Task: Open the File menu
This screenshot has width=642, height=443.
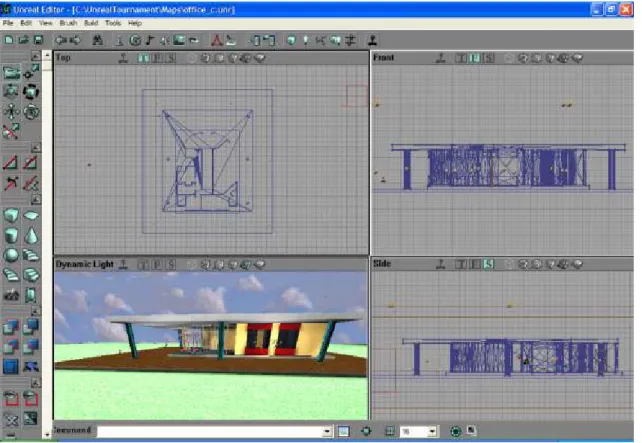Action: [8, 23]
